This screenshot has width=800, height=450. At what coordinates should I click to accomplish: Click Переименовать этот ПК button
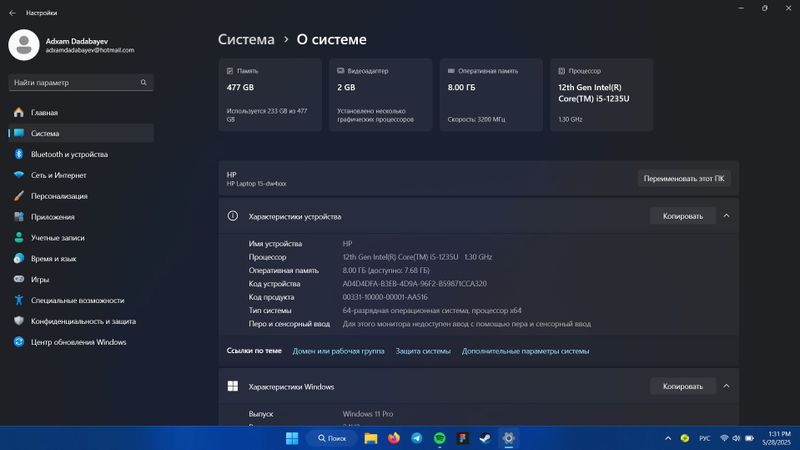tap(684, 179)
